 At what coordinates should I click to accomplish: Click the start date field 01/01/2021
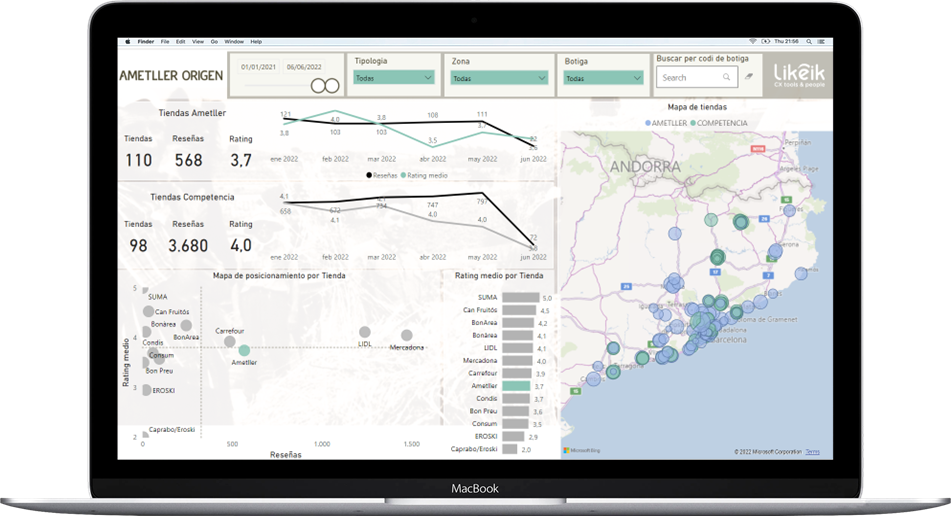[x=259, y=67]
